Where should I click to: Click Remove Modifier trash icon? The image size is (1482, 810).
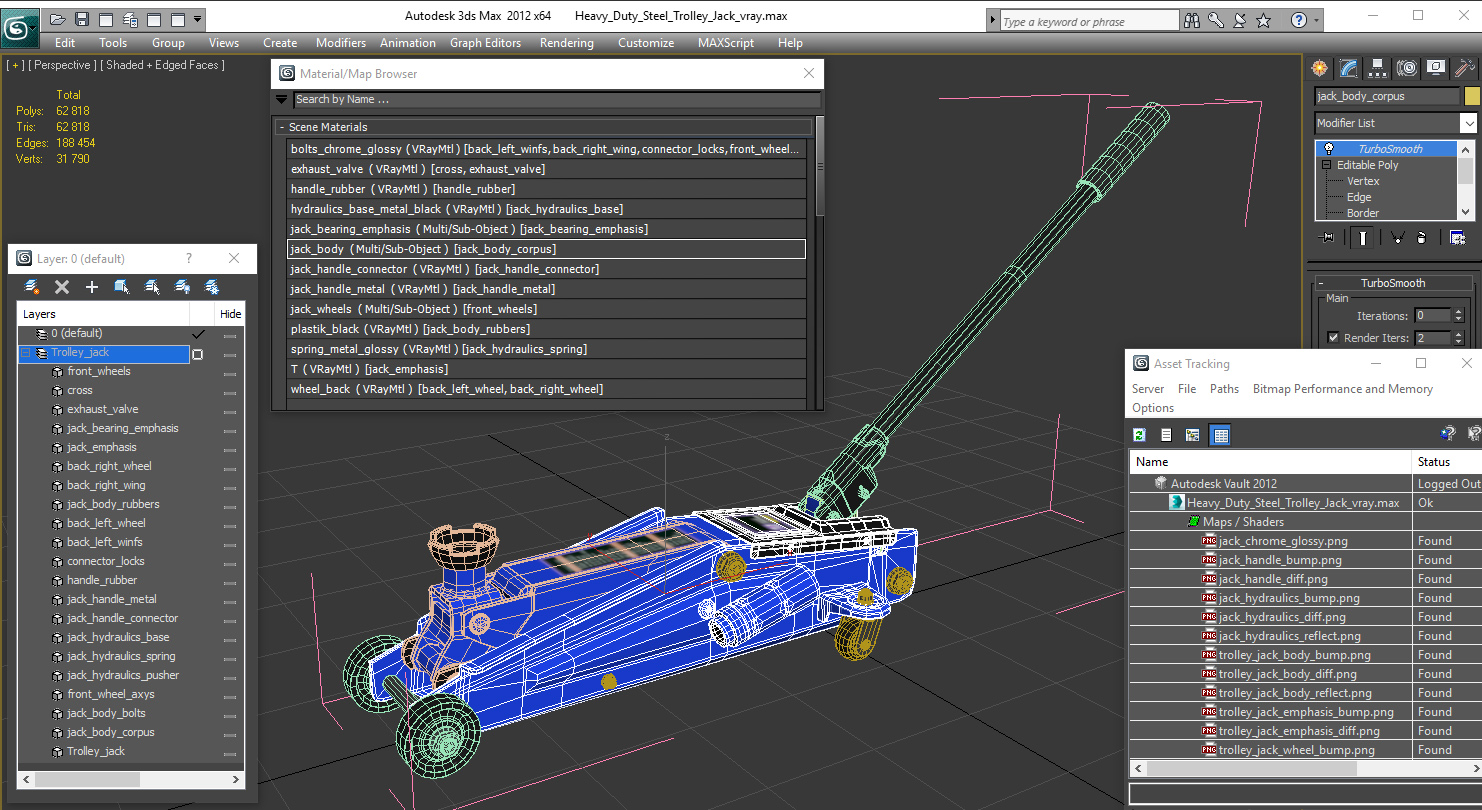[x=1421, y=238]
